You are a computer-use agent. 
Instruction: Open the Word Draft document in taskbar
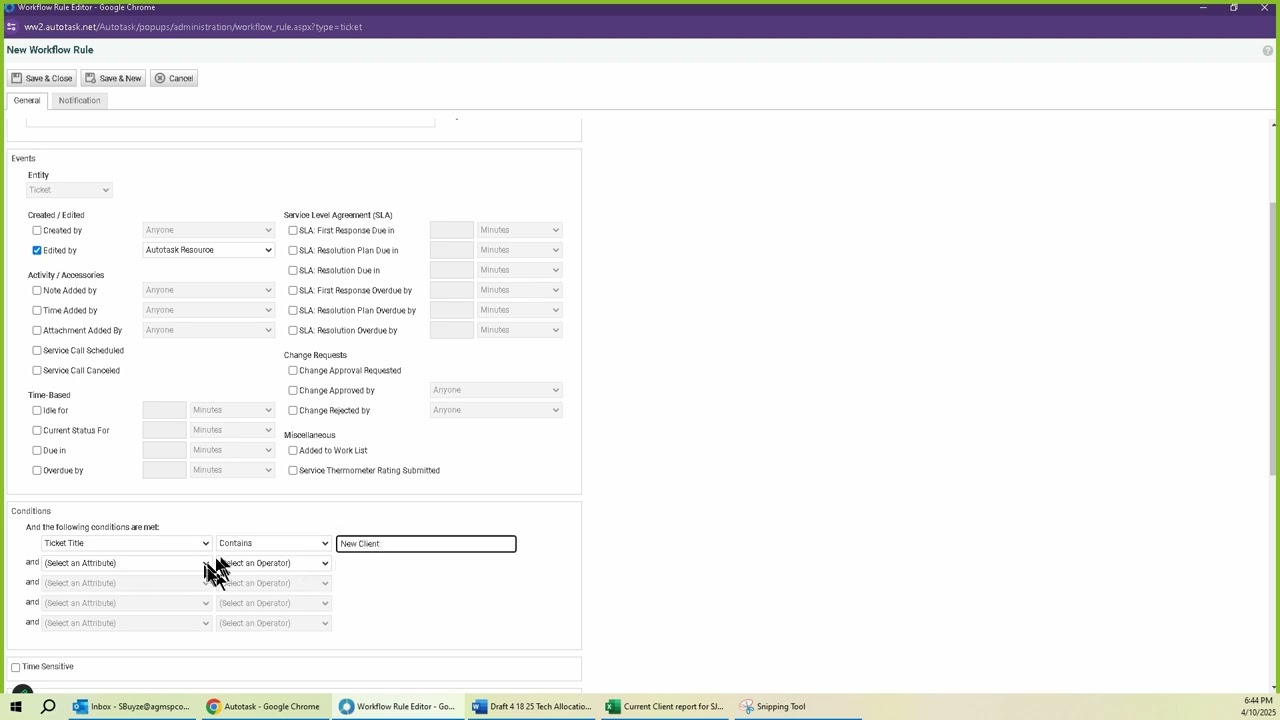click(531, 706)
